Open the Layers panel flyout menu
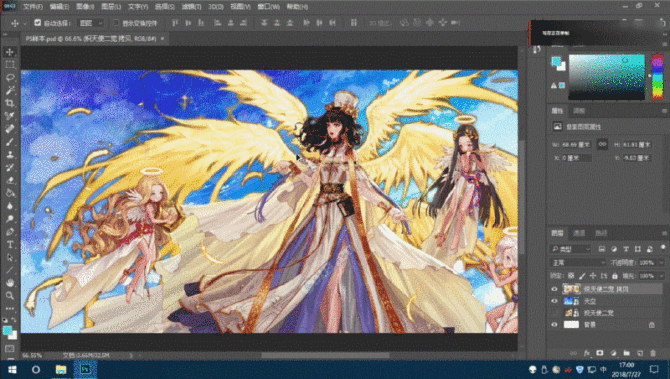 (664, 233)
